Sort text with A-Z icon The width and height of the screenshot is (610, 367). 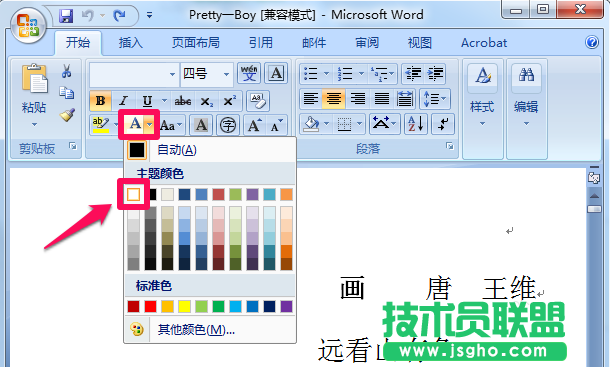416,125
